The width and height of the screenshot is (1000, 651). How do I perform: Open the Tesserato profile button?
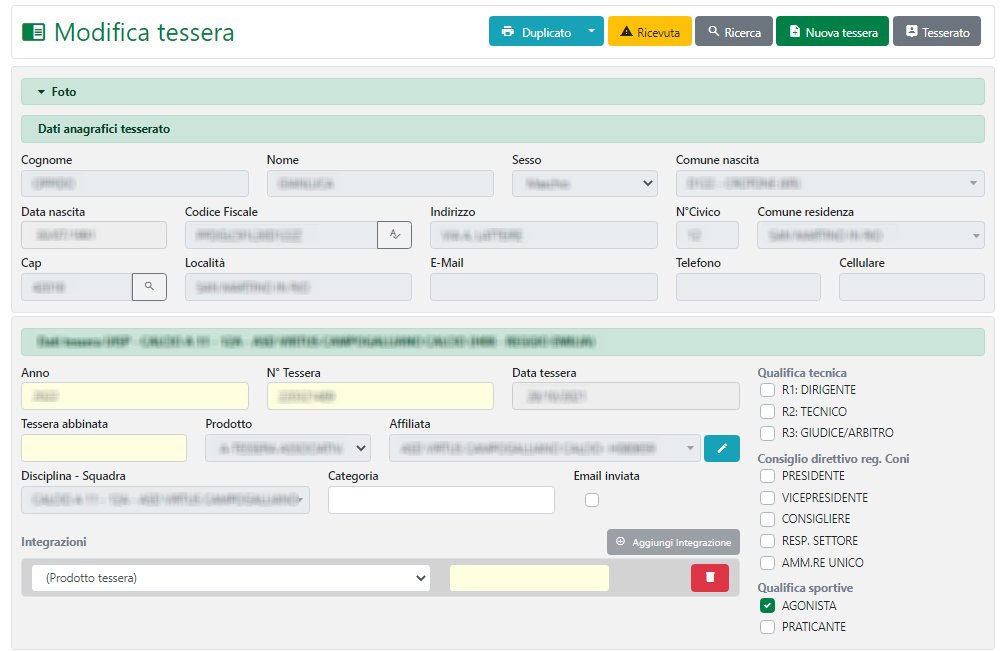[936, 32]
